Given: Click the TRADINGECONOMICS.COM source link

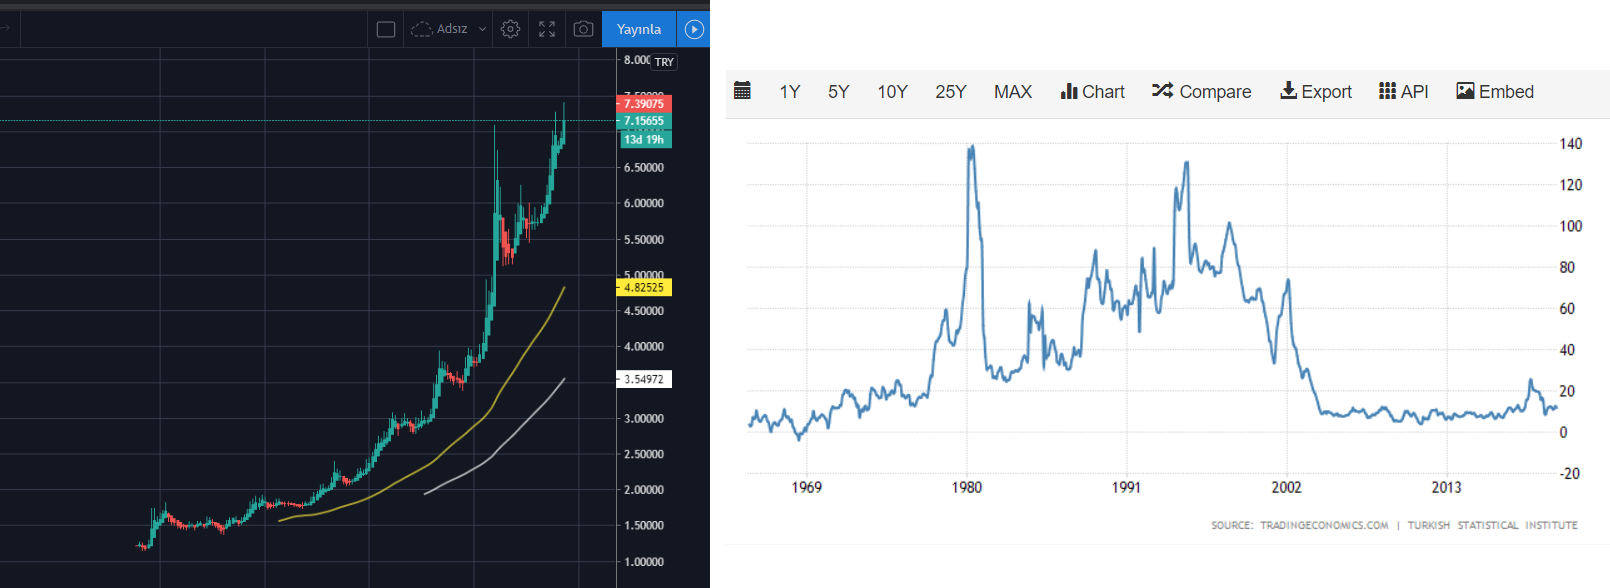Looking at the screenshot, I should point(1324,525).
